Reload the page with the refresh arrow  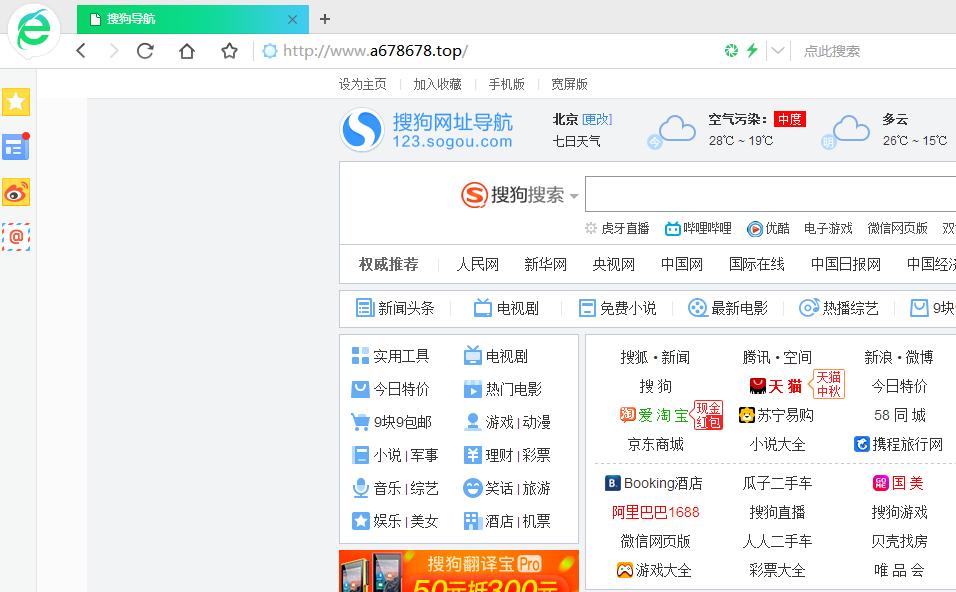145,50
